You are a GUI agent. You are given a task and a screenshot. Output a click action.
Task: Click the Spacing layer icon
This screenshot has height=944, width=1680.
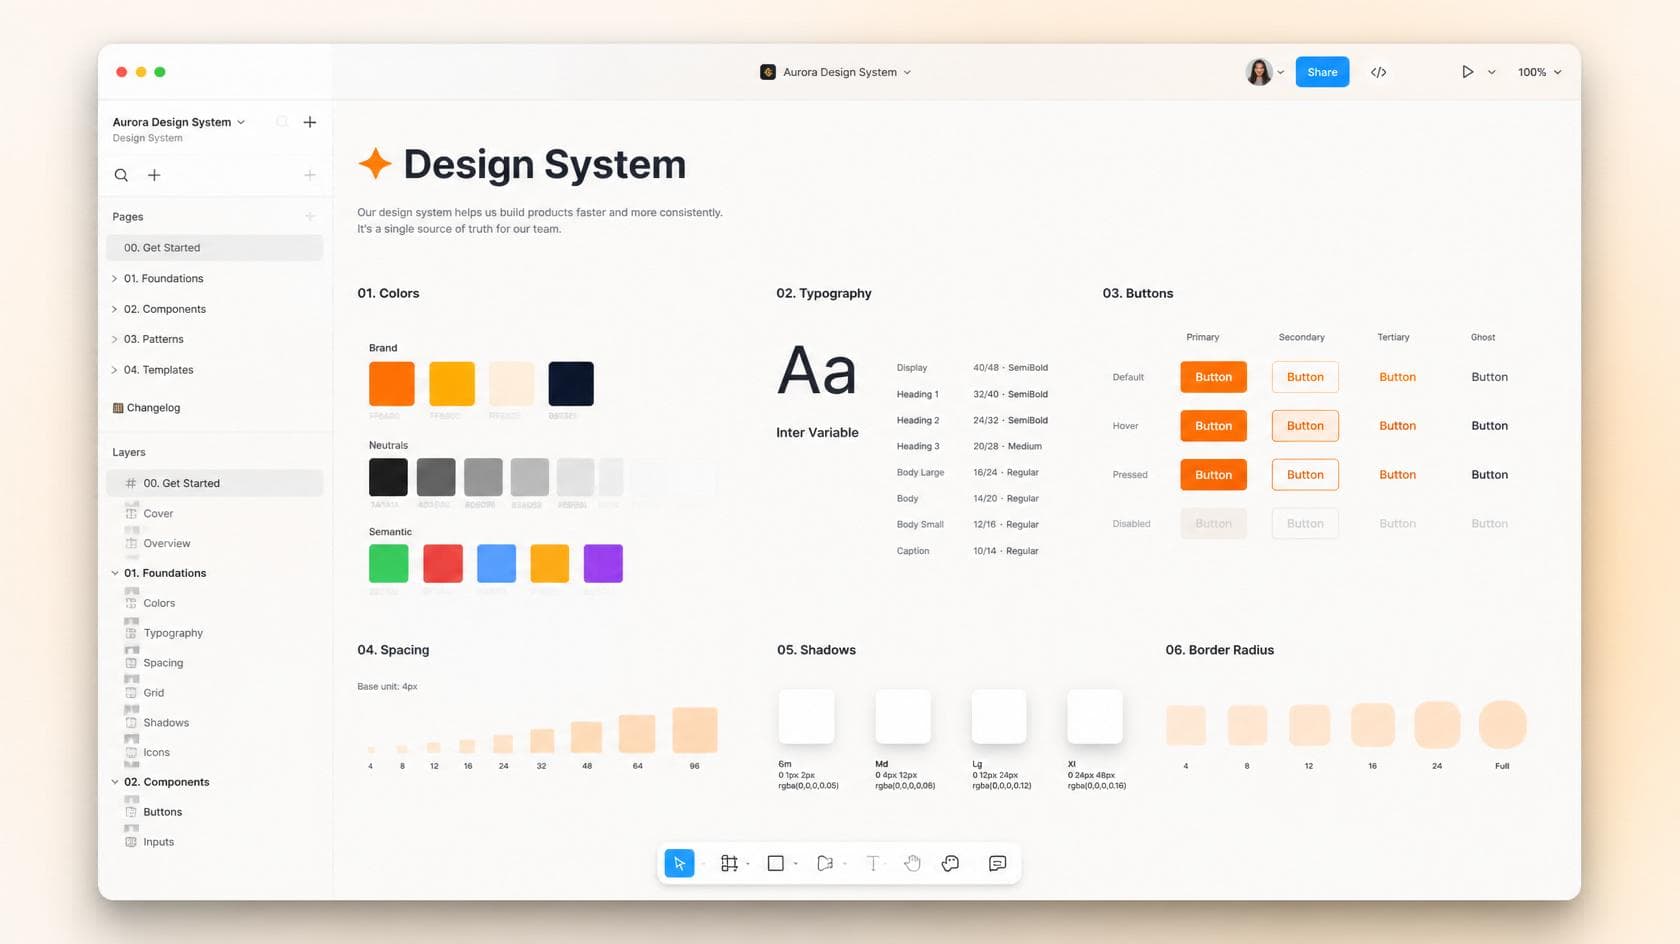(x=131, y=663)
